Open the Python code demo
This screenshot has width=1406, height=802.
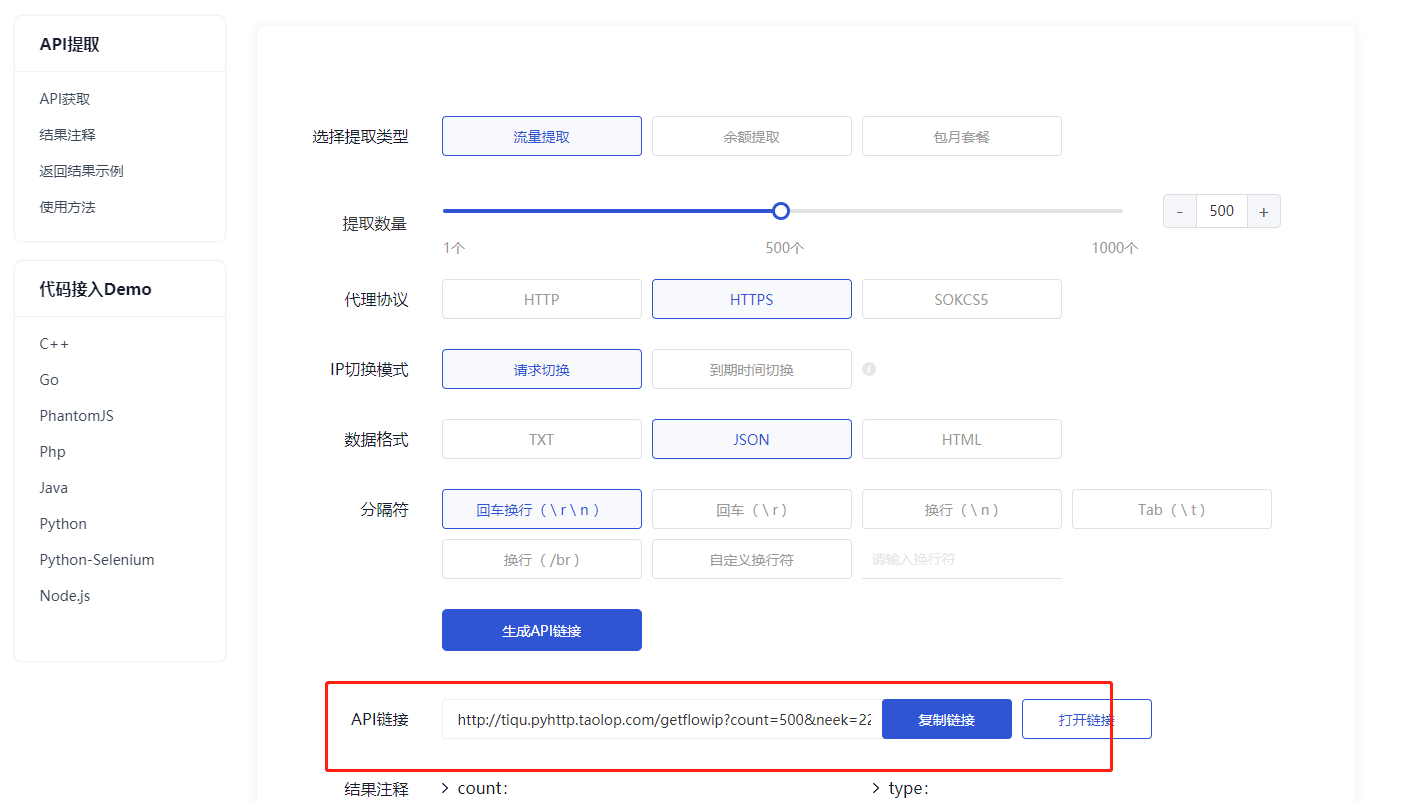click(x=63, y=524)
